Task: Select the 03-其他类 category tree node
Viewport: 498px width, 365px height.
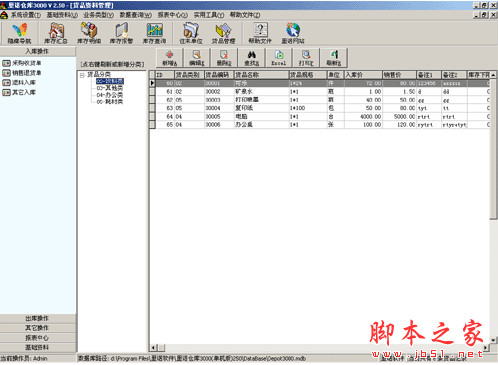Action: 110,88
